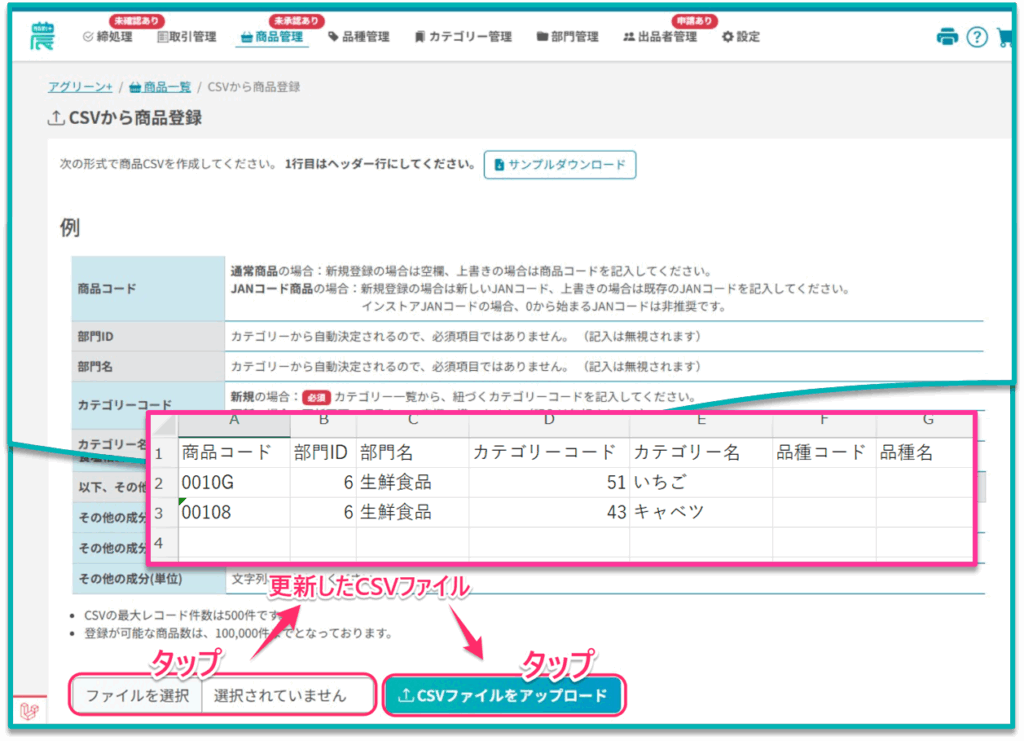Open help via question mark icon
The image size is (1024, 741).
[x=977, y=37]
